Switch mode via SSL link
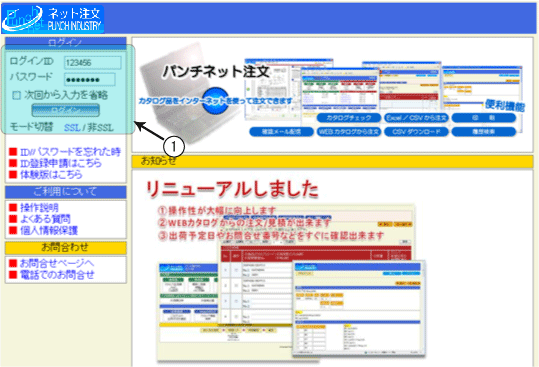 pyautogui.click(x=72, y=128)
